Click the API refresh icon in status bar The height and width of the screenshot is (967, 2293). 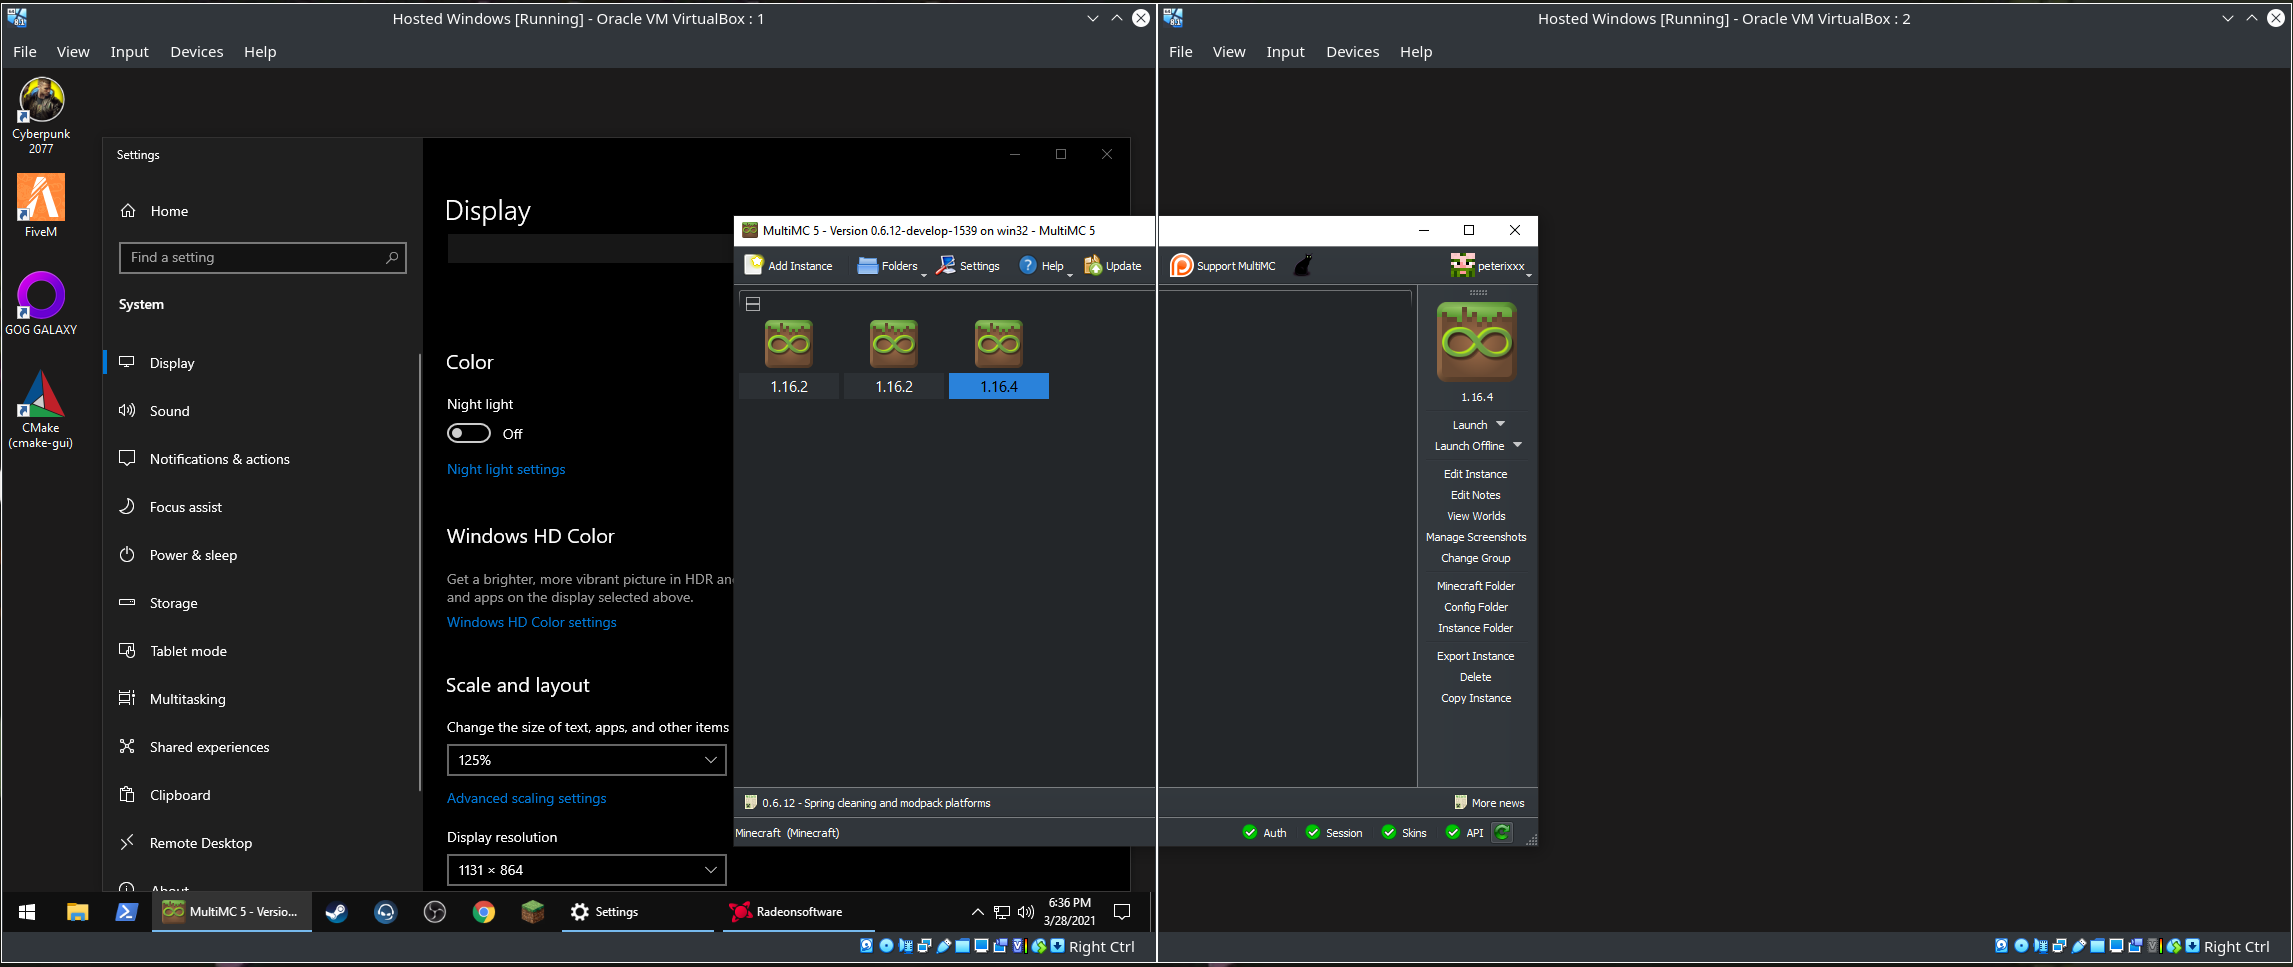1502,831
